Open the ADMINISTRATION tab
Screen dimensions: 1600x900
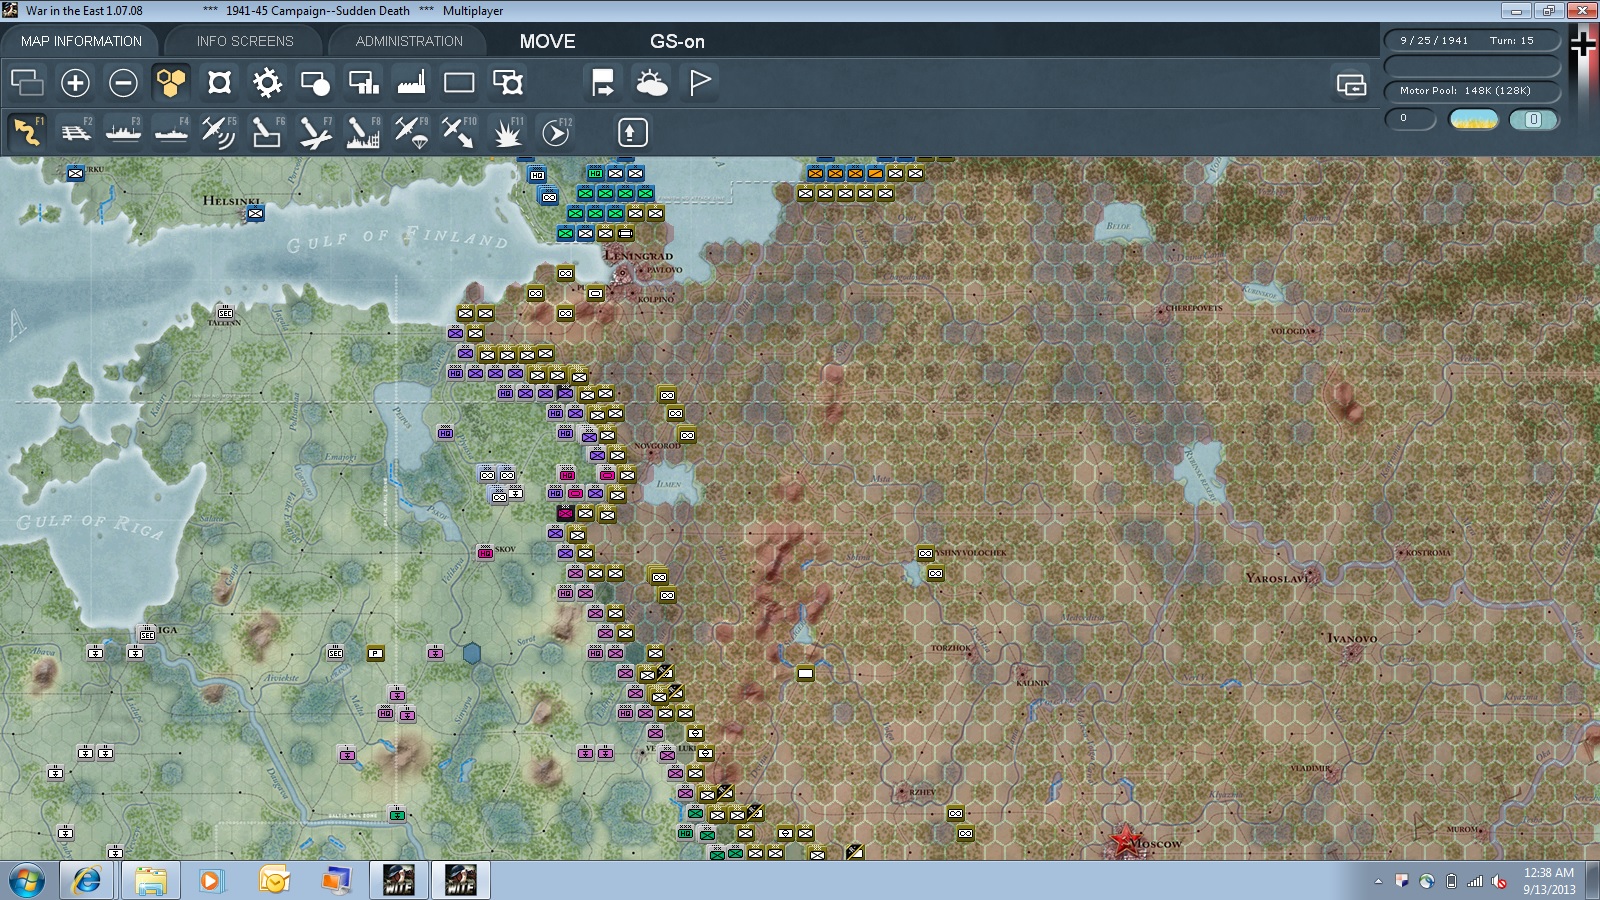point(409,41)
